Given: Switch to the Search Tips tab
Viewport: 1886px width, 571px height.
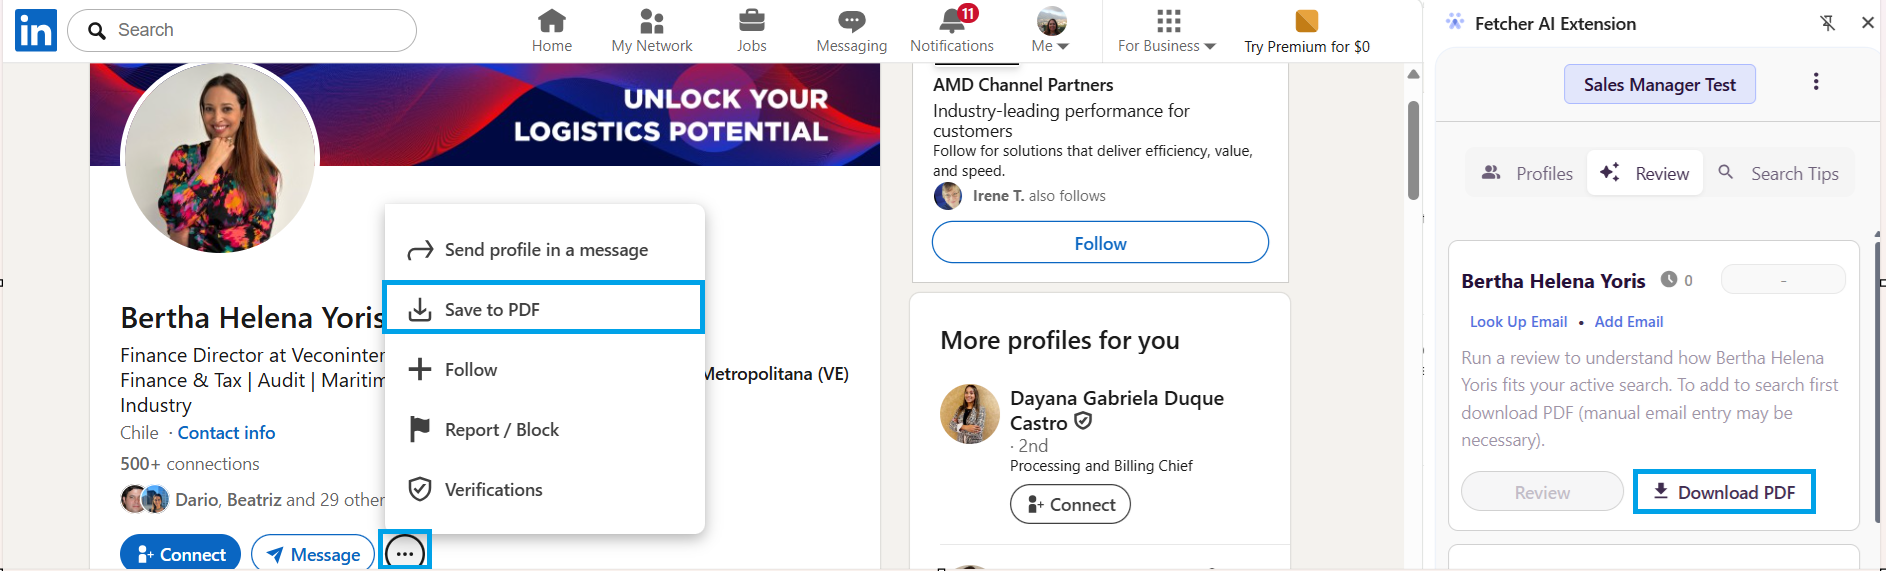Looking at the screenshot, I should coord(1779,174).
